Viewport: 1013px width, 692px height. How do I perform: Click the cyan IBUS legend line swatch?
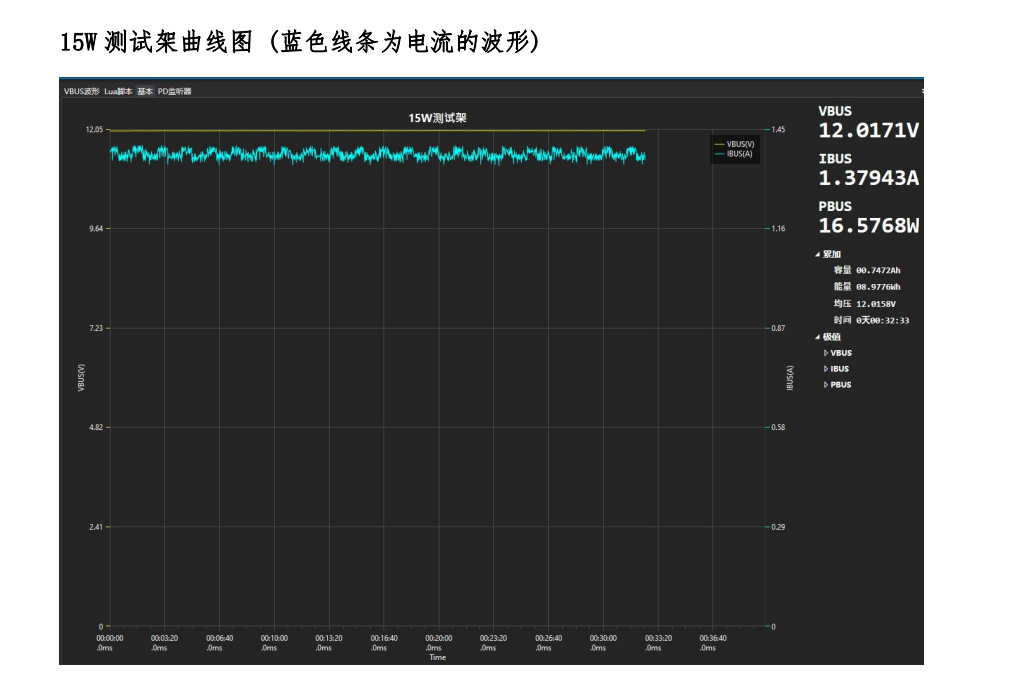[719, 153]
